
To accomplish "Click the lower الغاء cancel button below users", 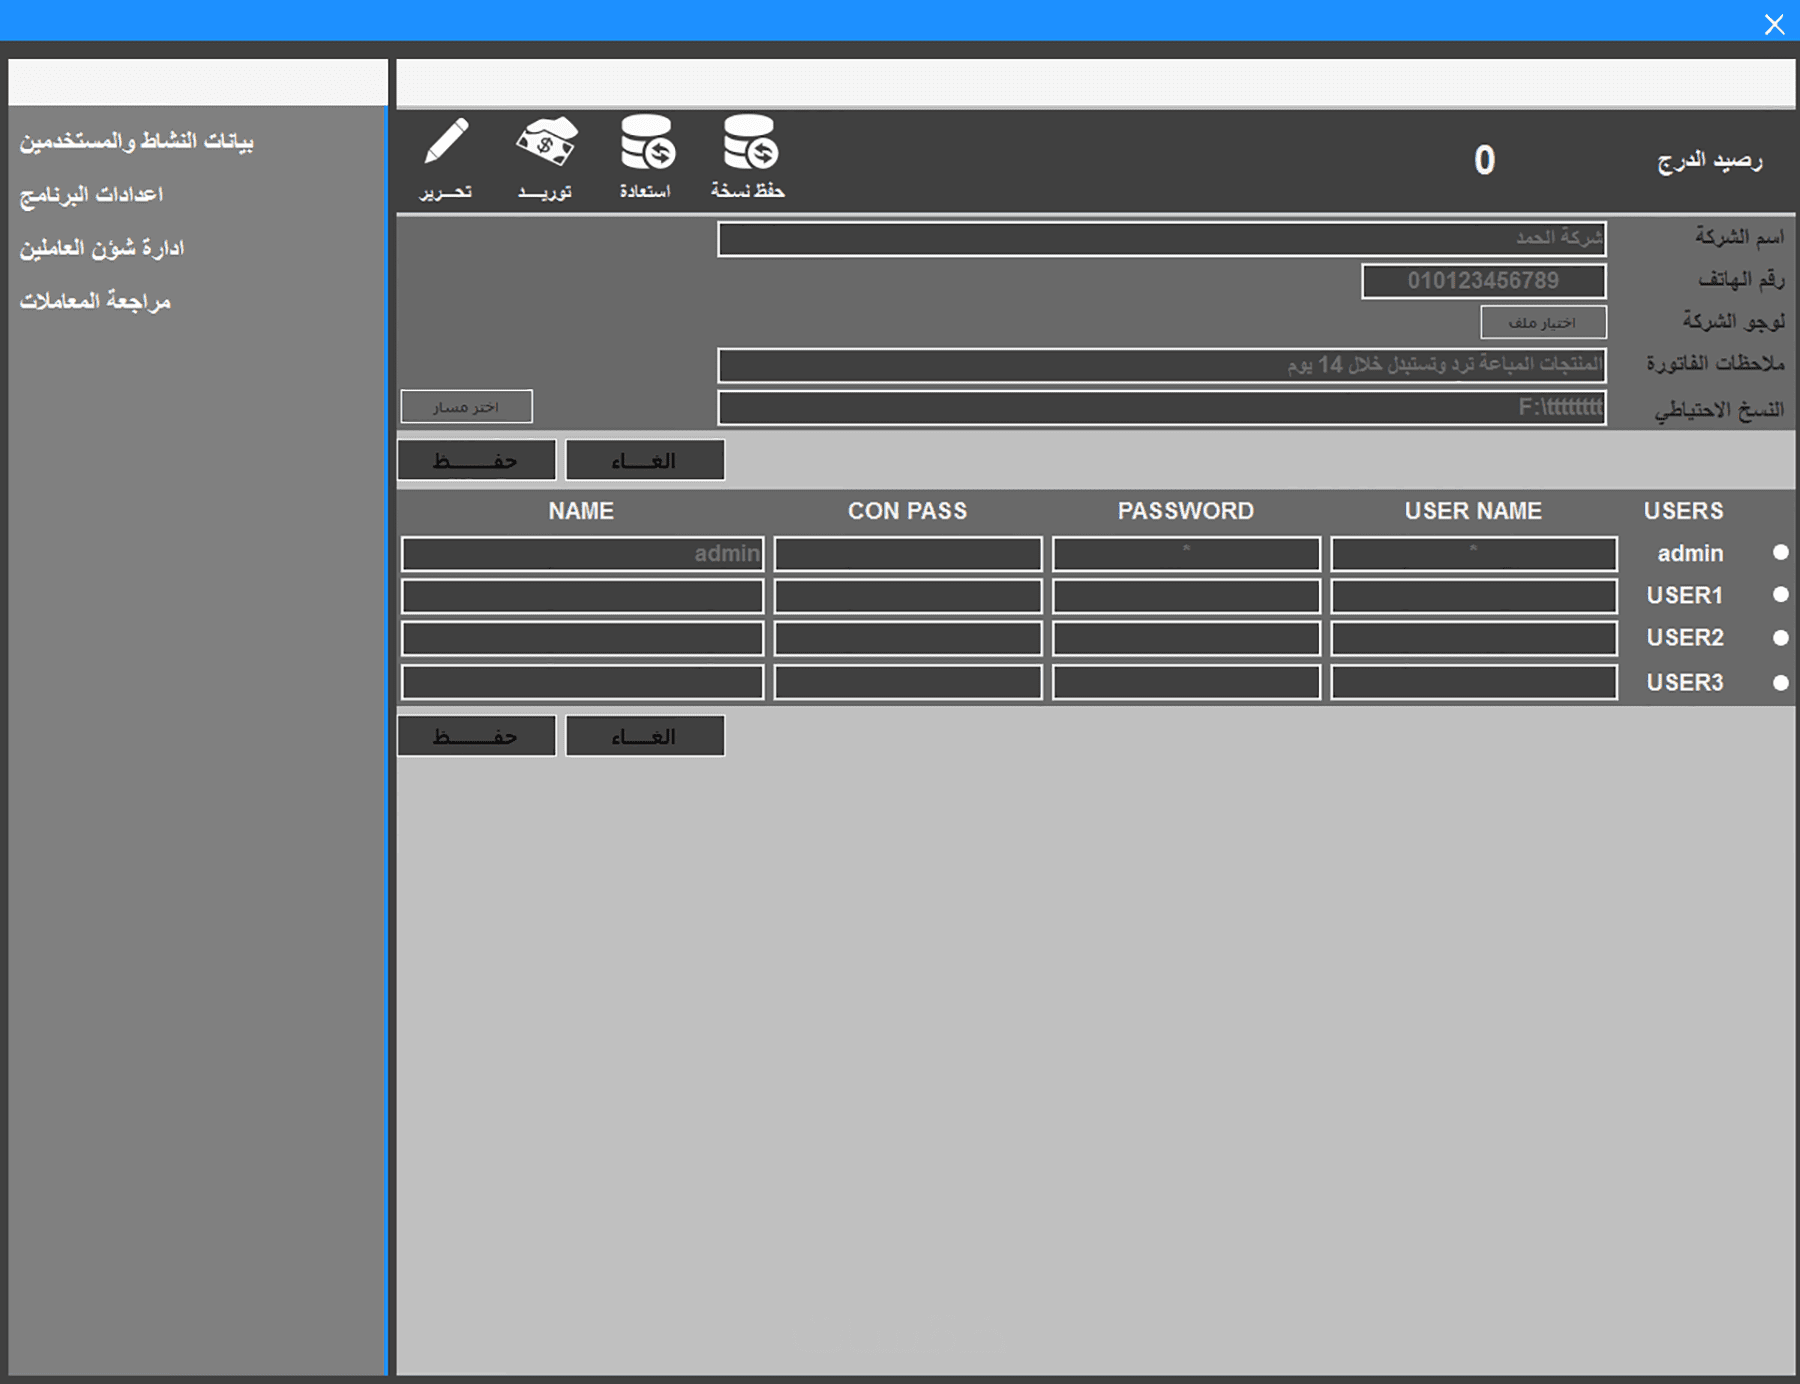I will (x=645, y=736).
